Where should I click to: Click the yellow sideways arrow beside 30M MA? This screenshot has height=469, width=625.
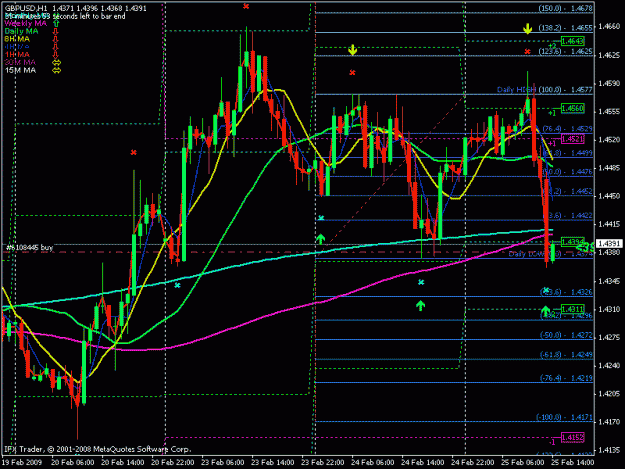pyautogui.click(x=56, y=63)
